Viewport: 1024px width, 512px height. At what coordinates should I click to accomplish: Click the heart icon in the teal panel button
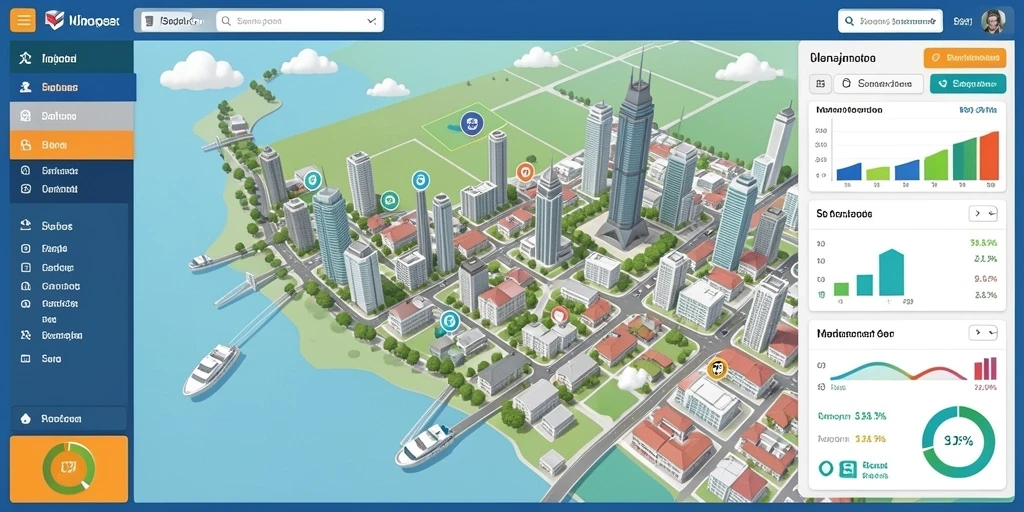pyautogui.click(x=942, y=84)
